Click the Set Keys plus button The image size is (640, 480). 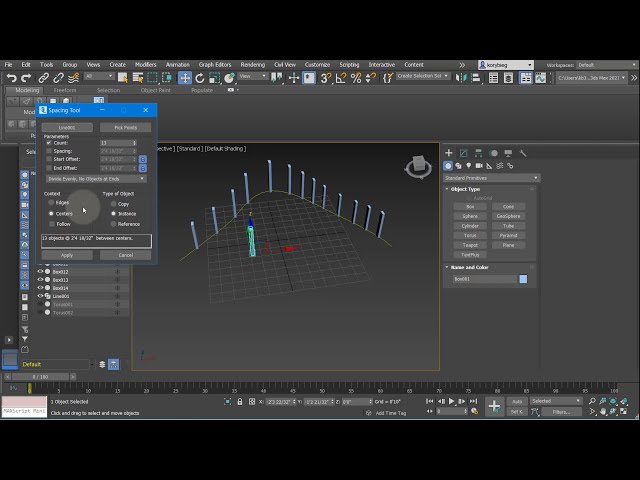click(x=494, y=406)
